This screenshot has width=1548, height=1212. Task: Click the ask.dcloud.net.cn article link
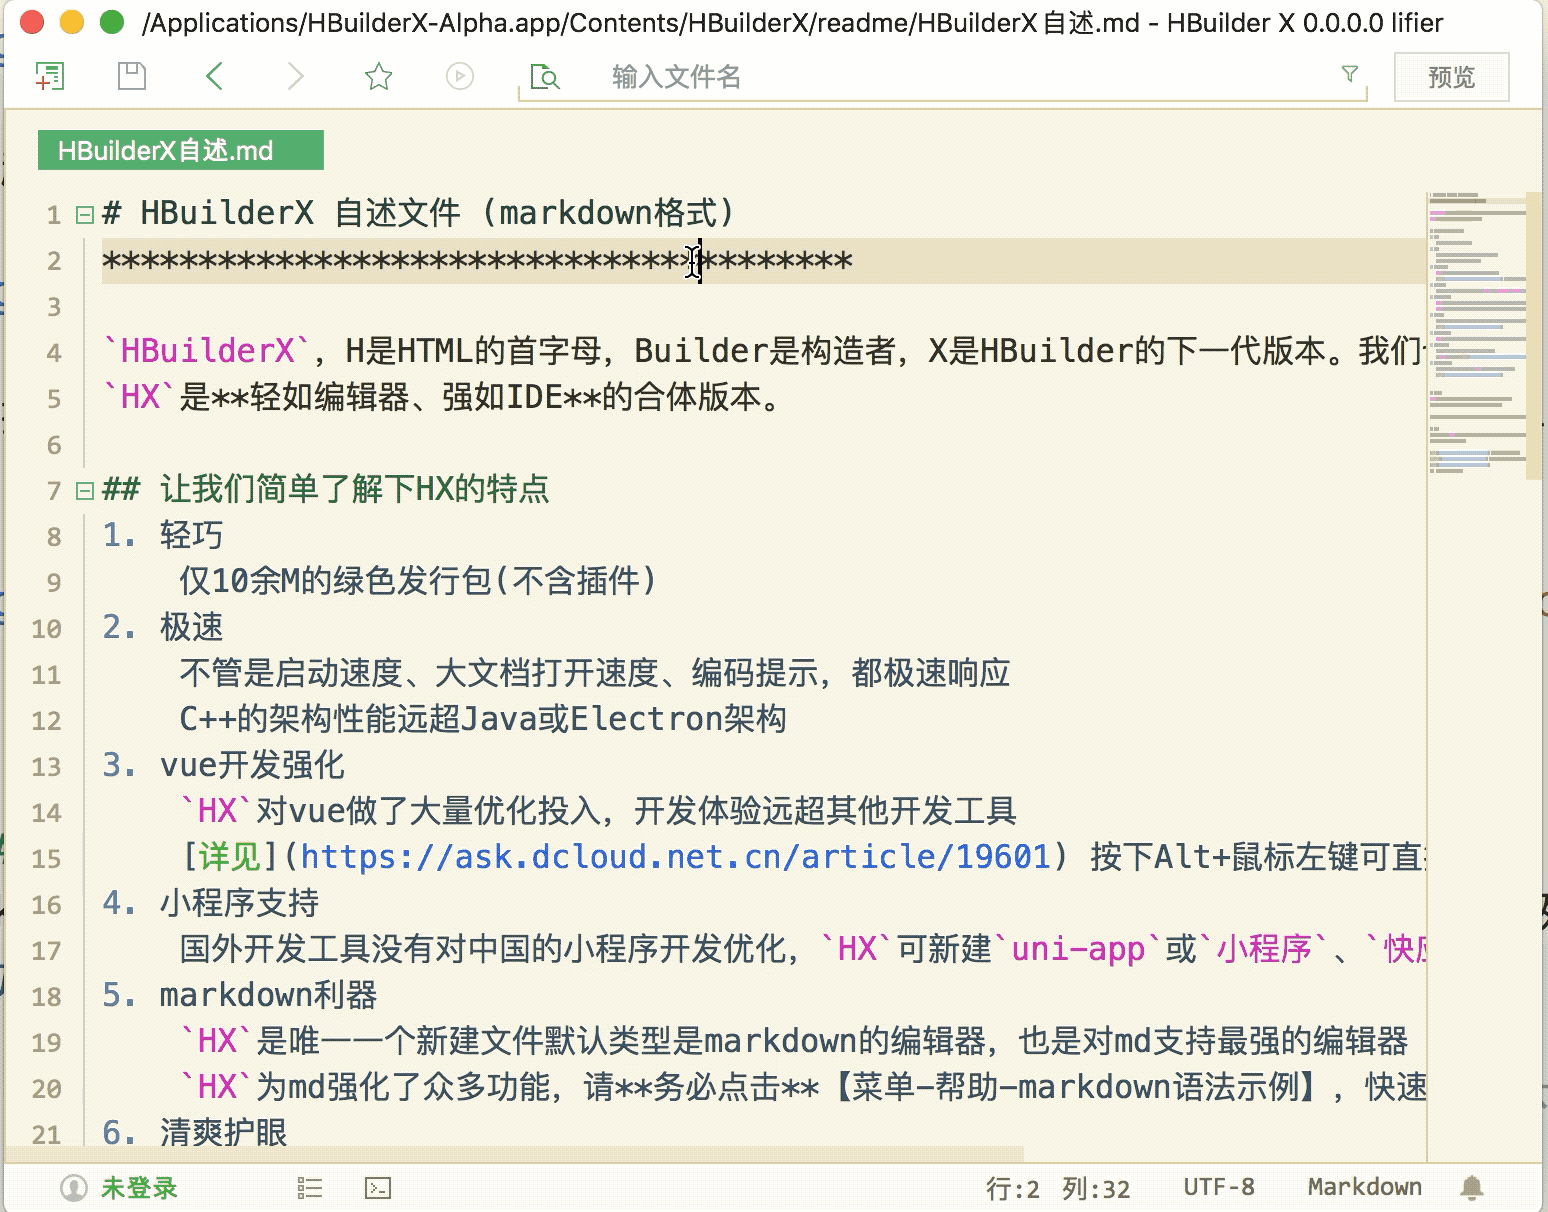point(676,857)
